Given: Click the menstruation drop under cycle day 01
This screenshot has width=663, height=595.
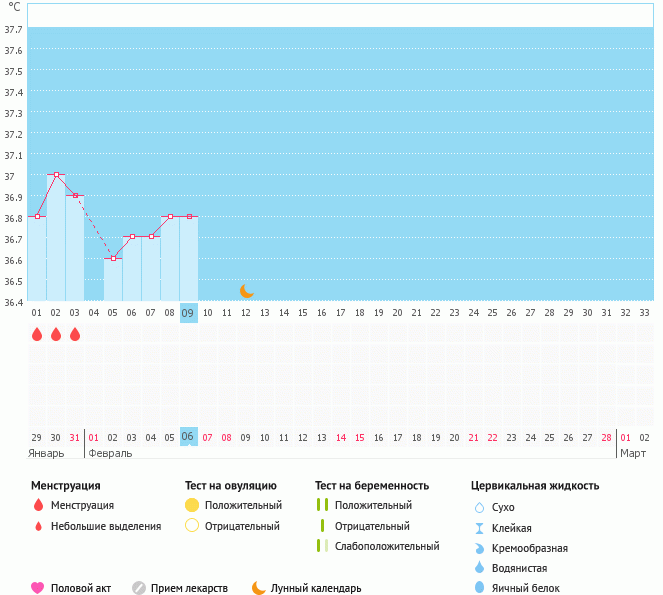Looking at the screenshot, I should pyautogui.click(x=37, y=334).
